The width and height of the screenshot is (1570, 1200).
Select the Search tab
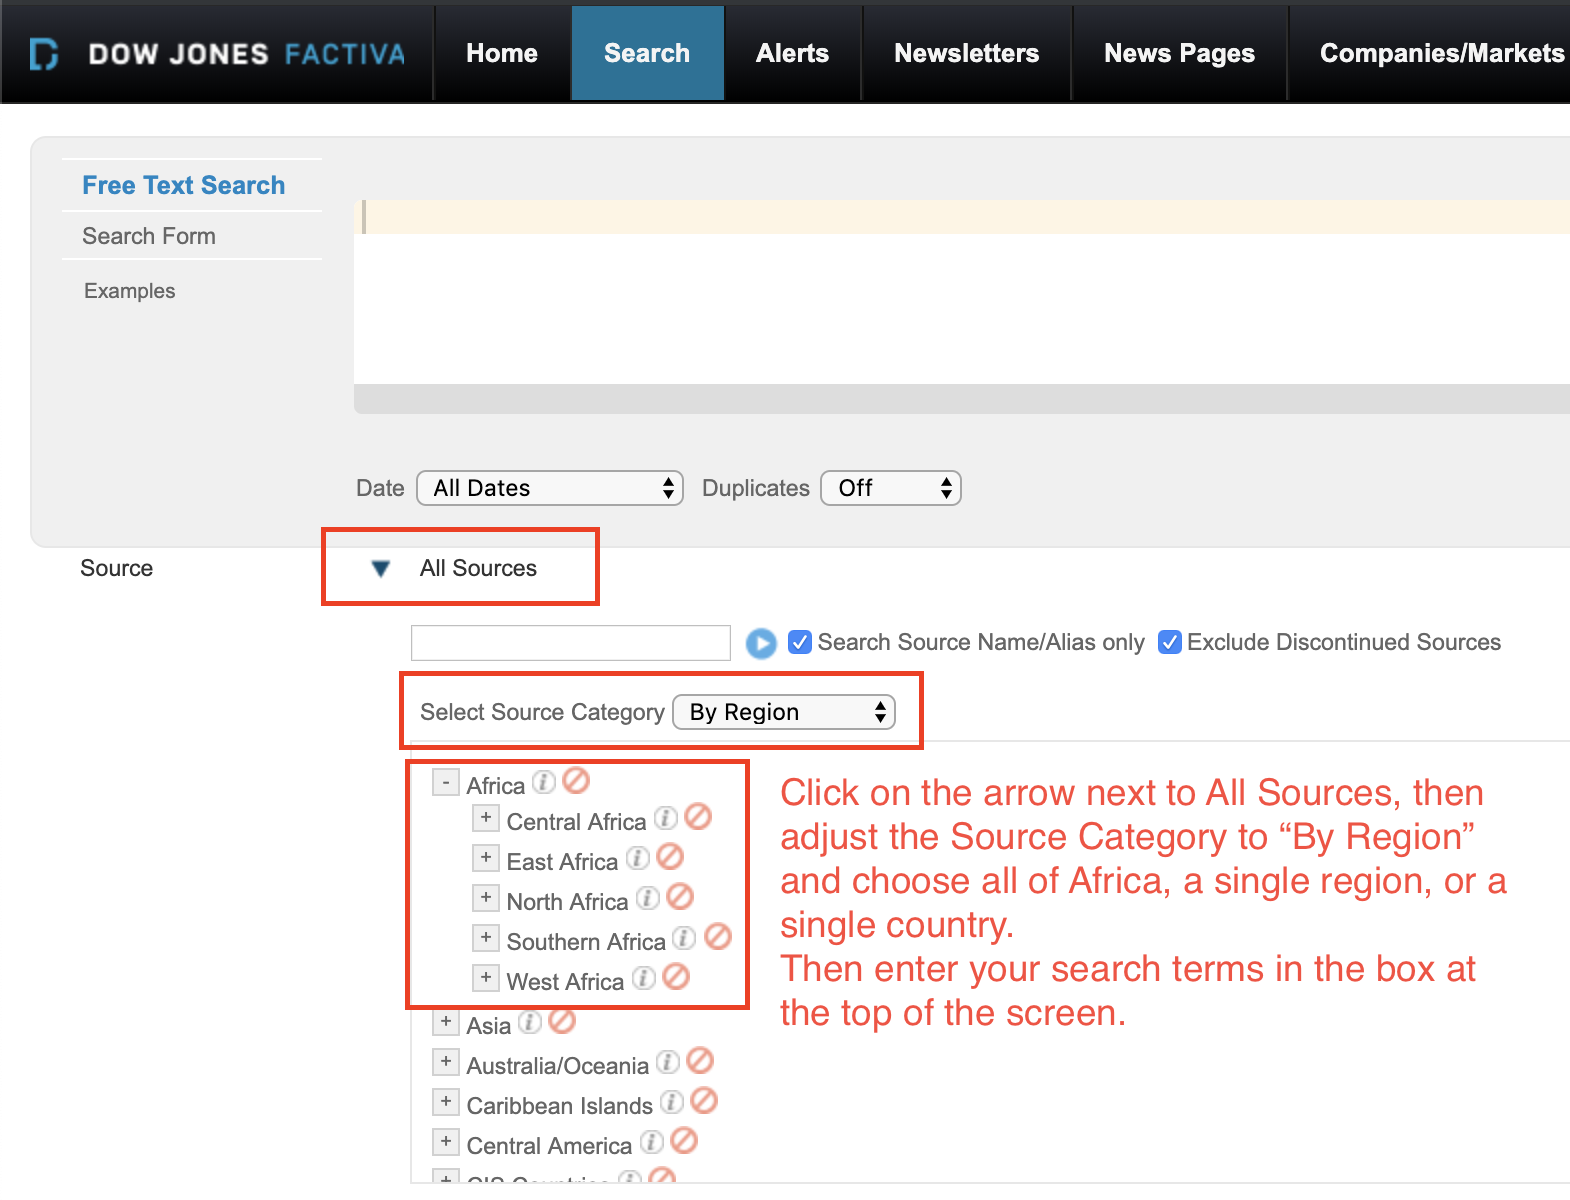click(647, 53)
